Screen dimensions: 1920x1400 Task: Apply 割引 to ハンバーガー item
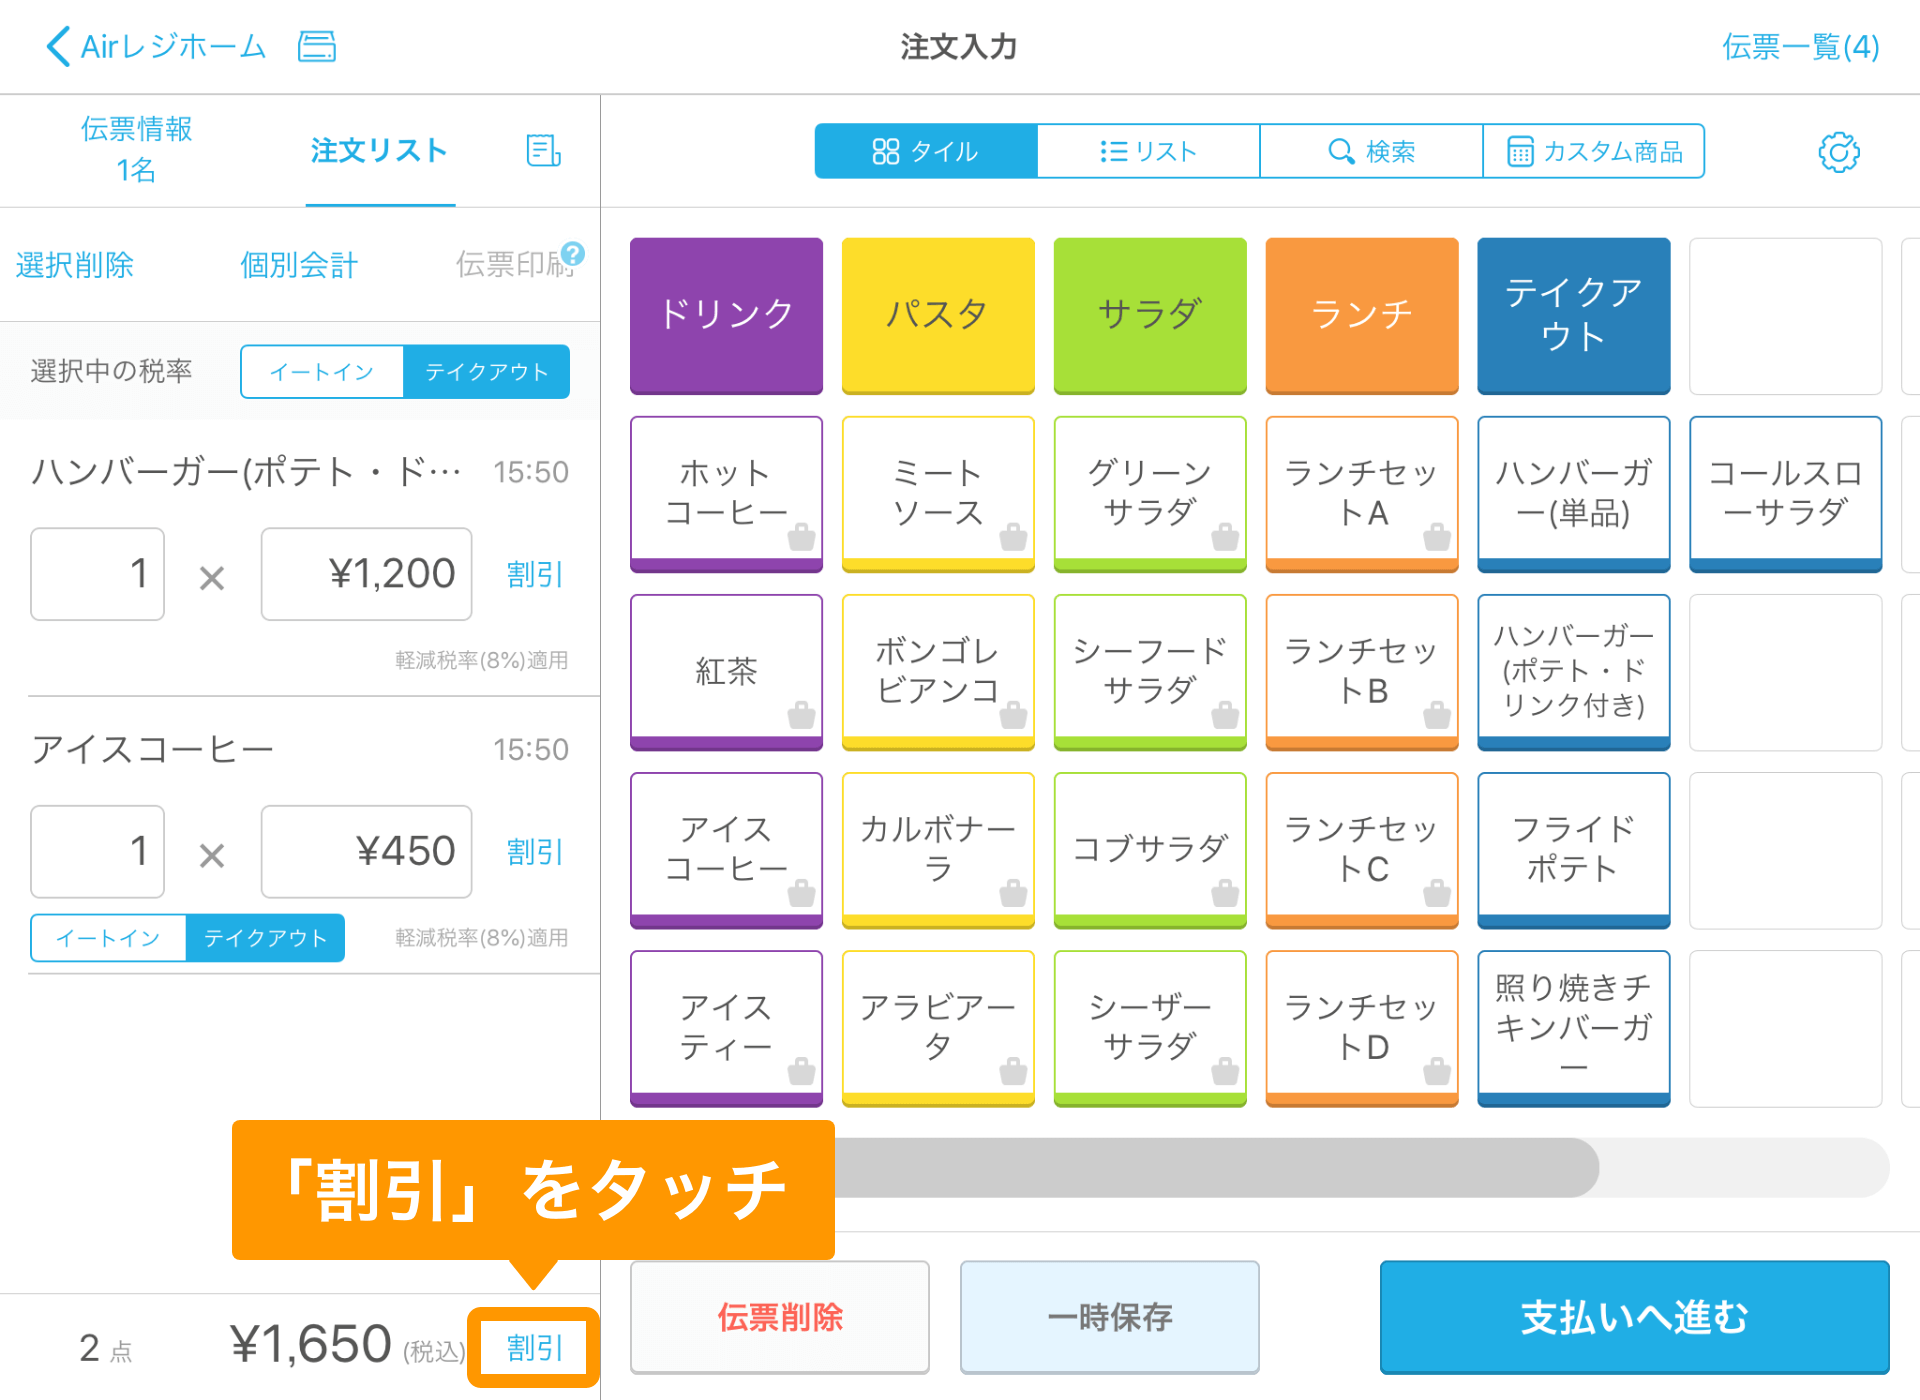(535, 575)
